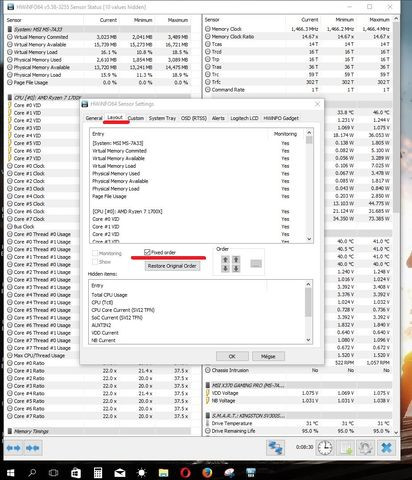
Task: Select 'Total CPU Usage' in Hidden items
Action: pyautogui.click(x=109, y=295)
